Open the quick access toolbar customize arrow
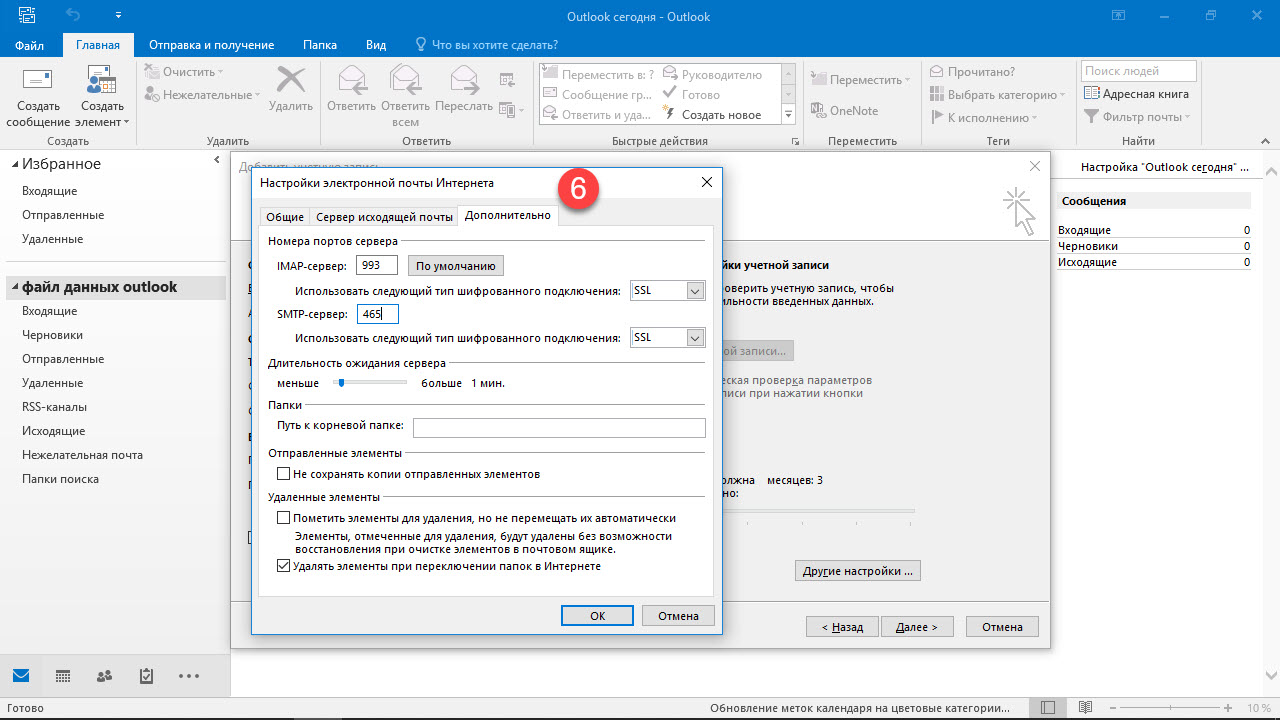1280x720 pixels. [118, 16]
